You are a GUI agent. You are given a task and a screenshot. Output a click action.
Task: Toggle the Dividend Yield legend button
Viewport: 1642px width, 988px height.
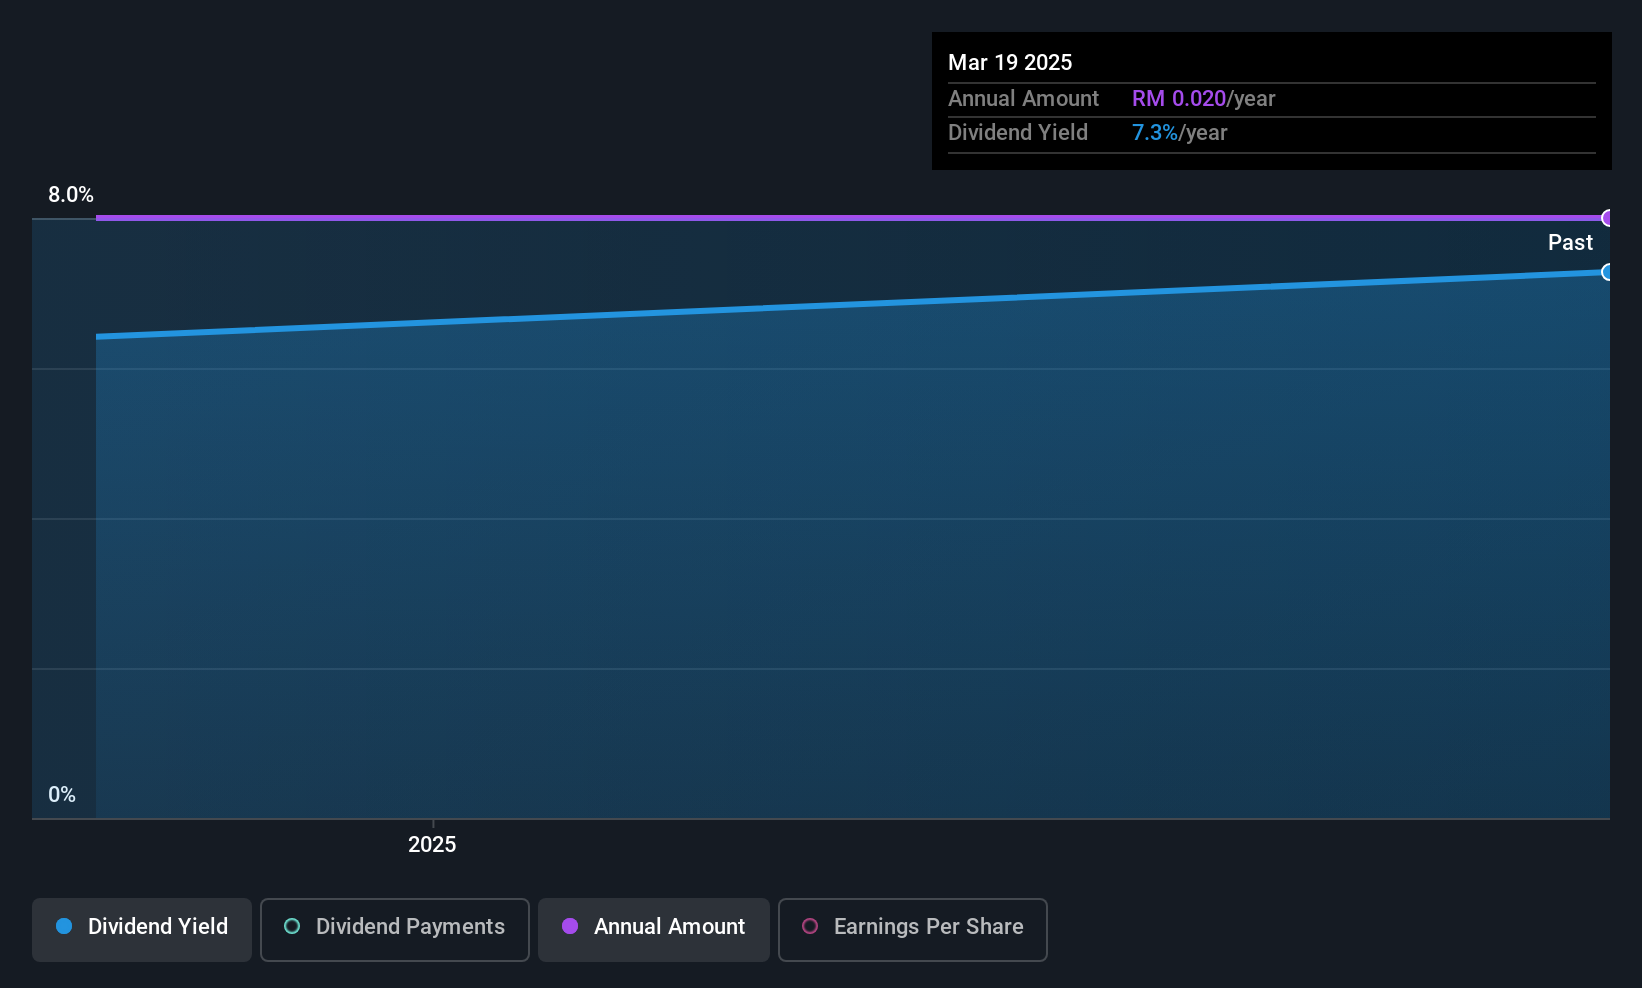142,929
